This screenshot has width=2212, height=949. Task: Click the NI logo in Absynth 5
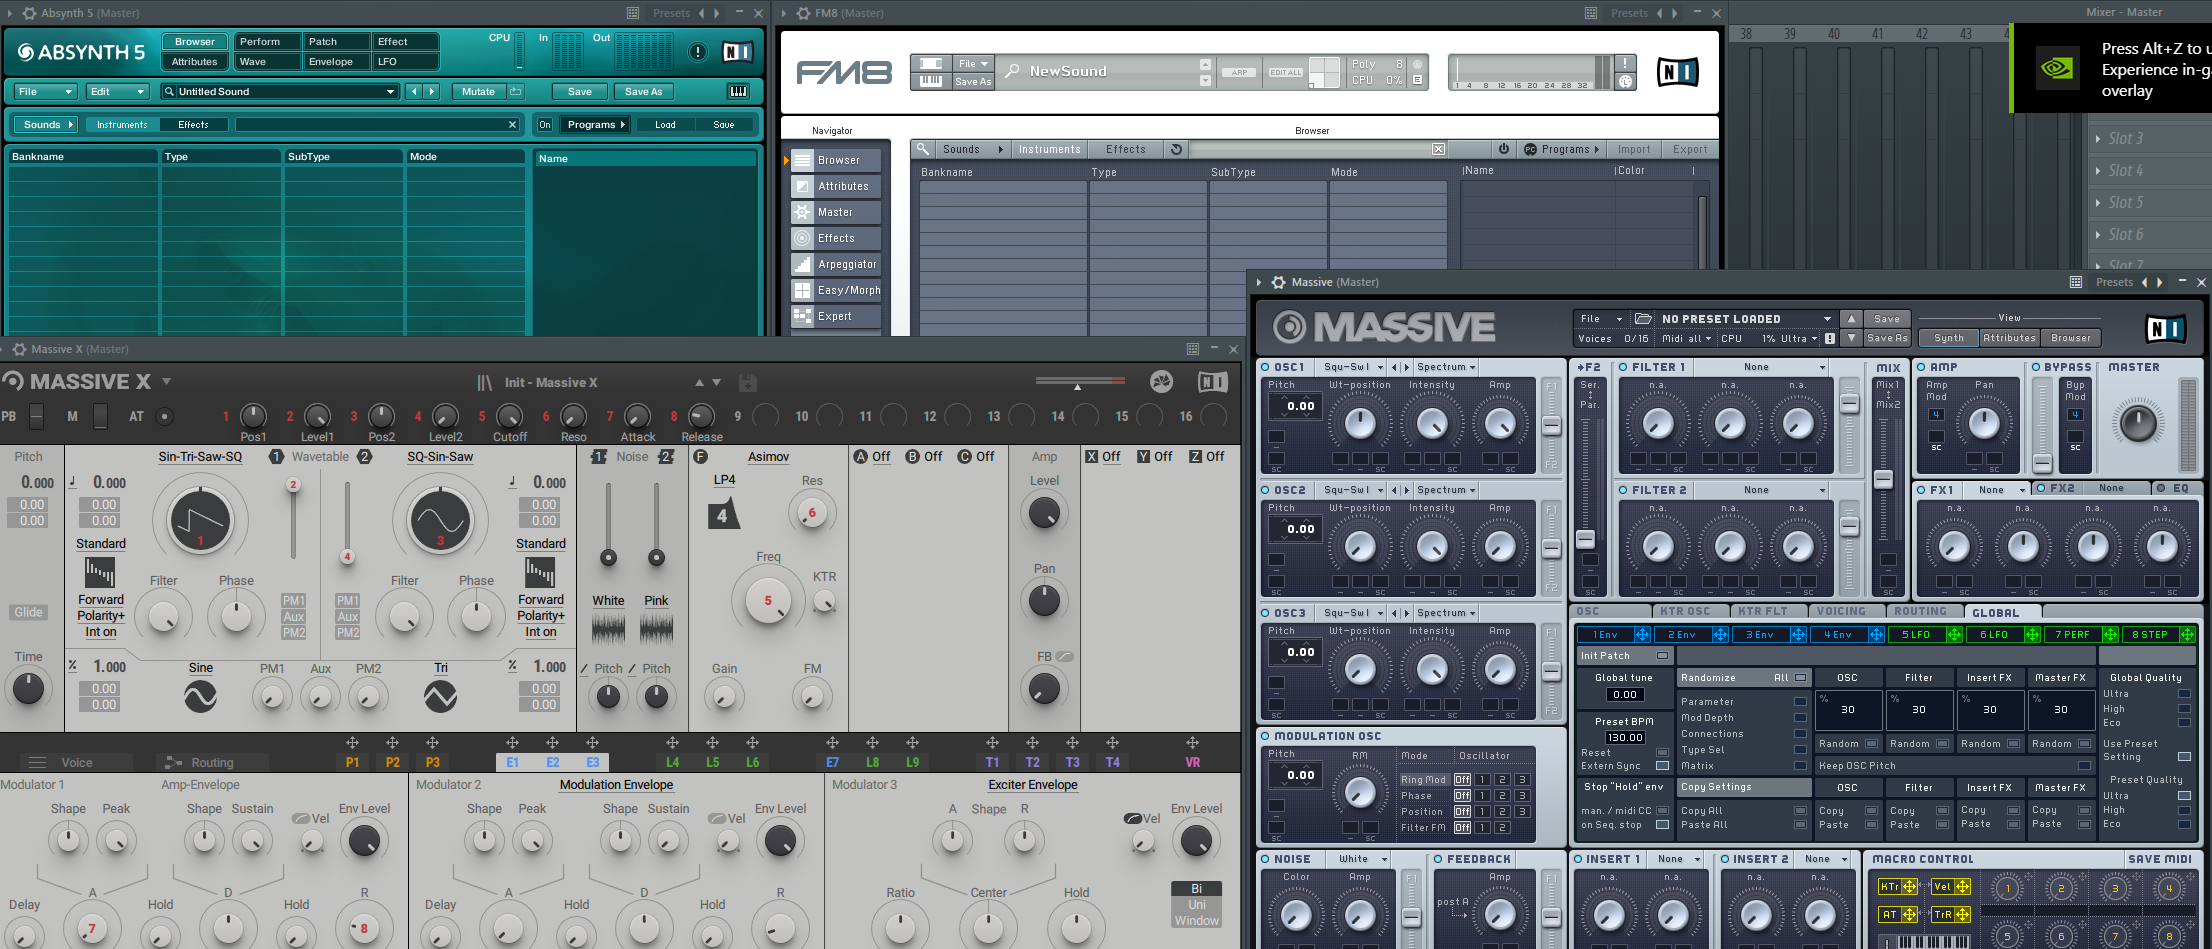tap(737, 52)
